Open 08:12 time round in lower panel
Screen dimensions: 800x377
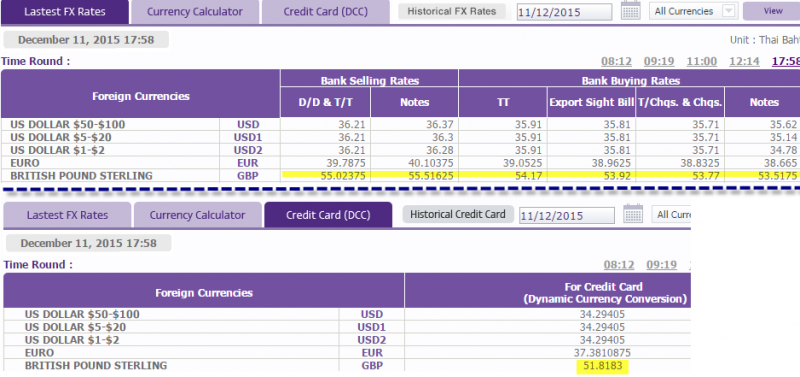coord(619,265)
